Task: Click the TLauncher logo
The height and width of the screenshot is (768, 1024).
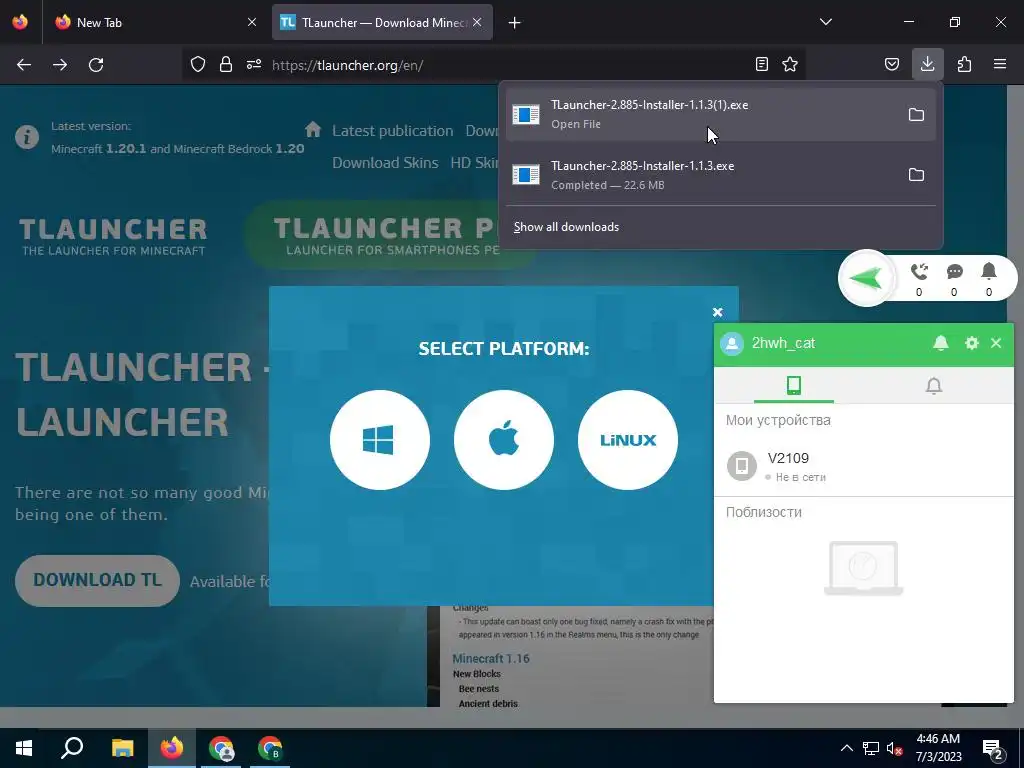Action: tap(113, 236)
